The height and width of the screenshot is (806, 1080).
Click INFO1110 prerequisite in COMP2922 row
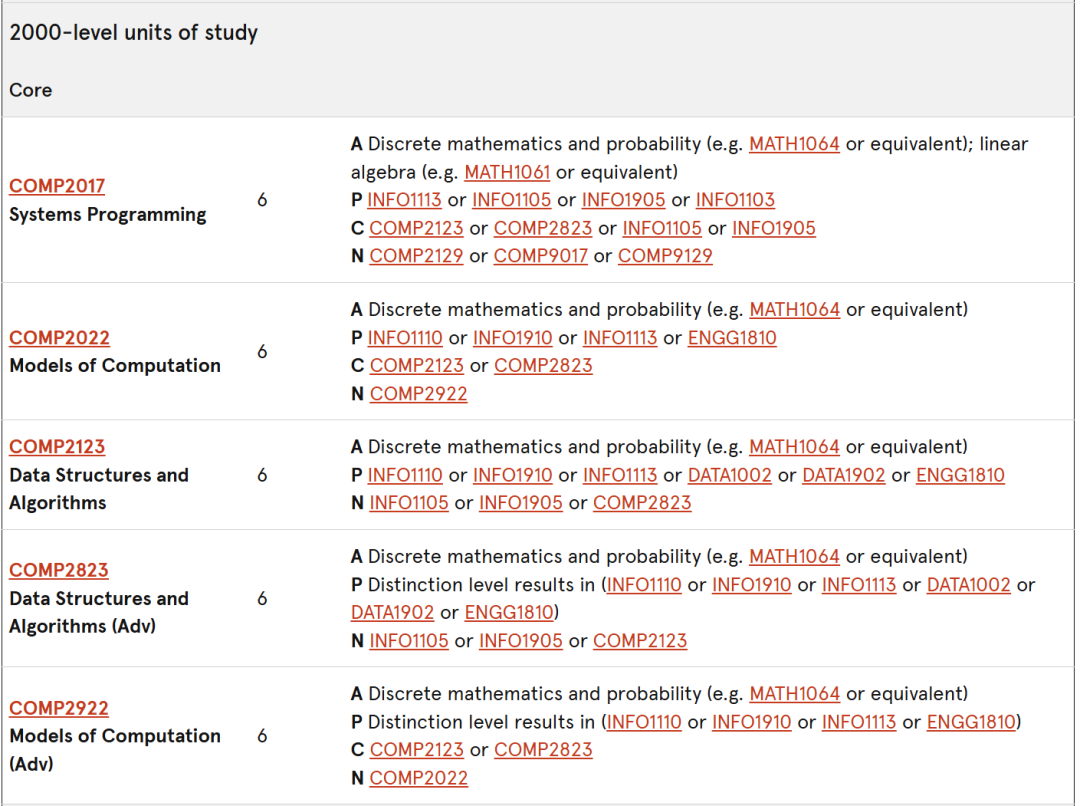[644, 722]
